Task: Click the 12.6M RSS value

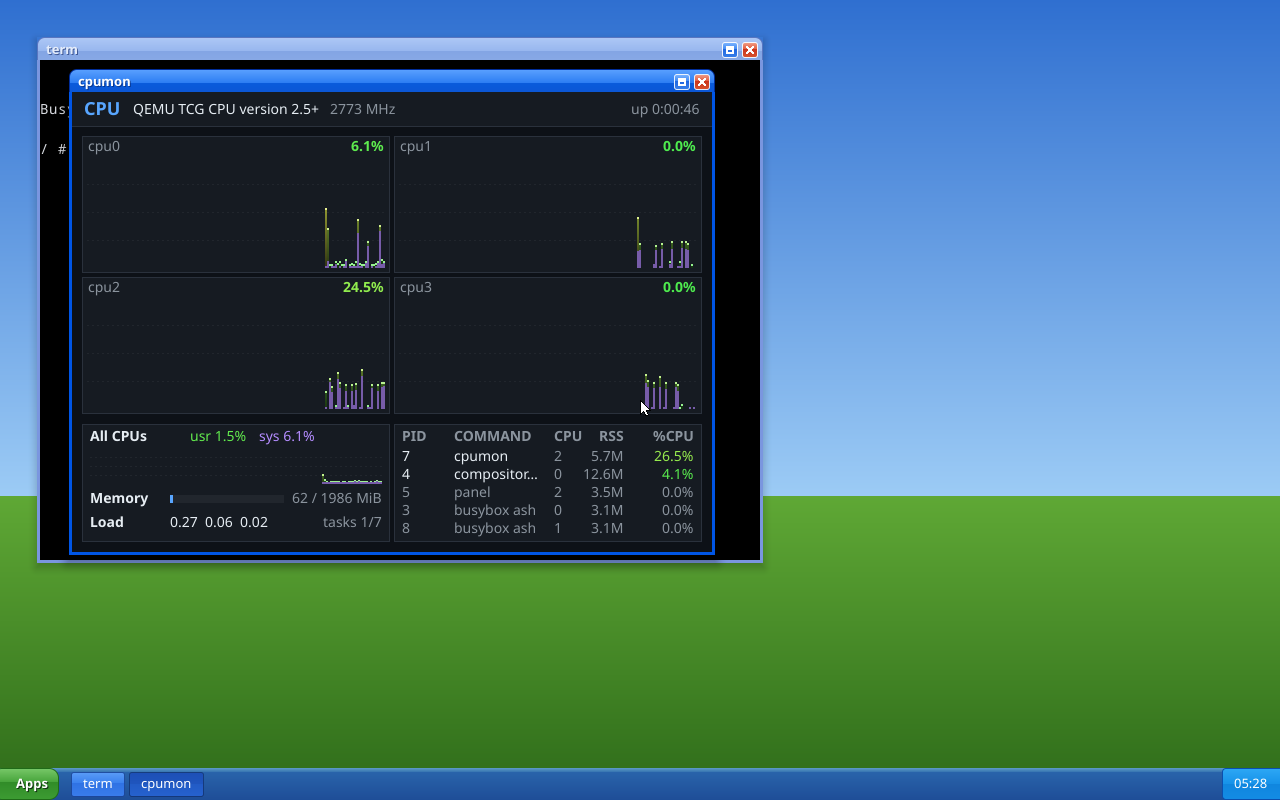Action: point(603,474)
